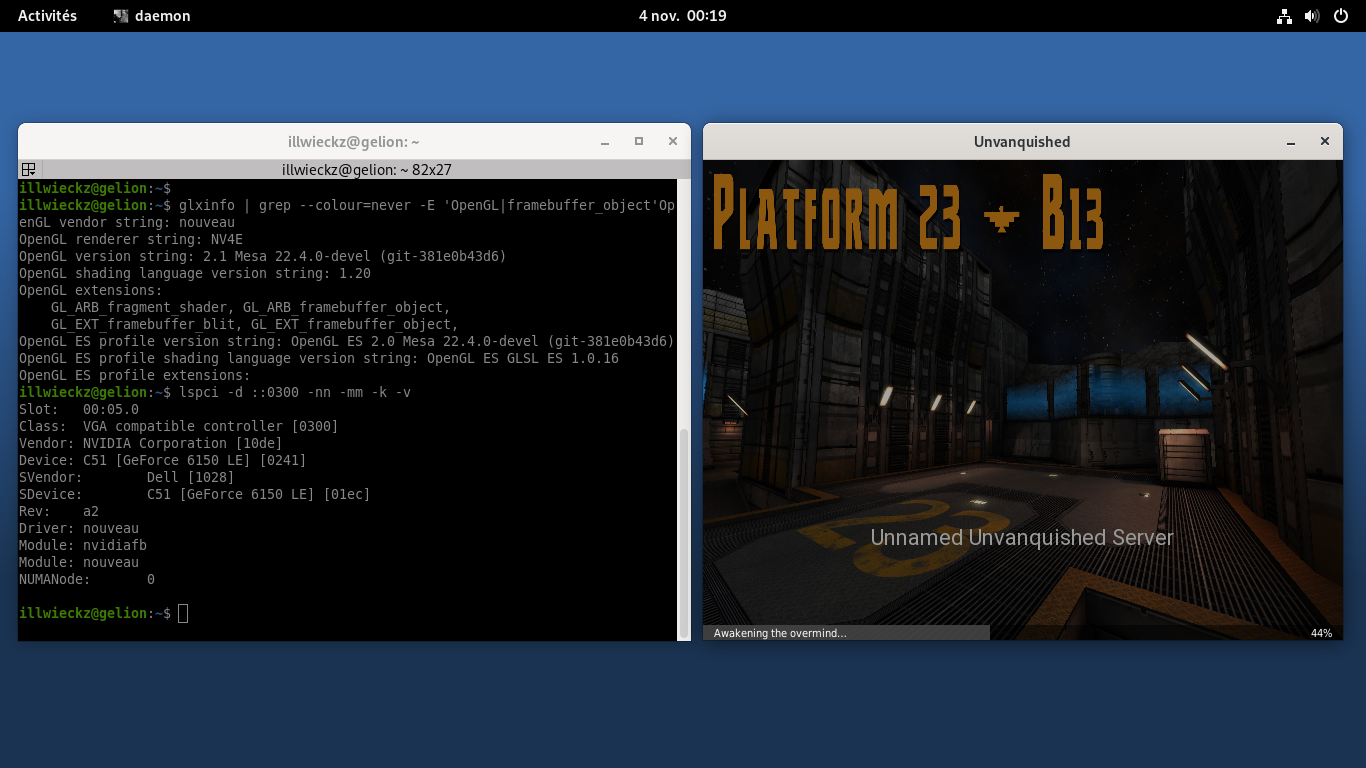Click the 'Slot: 00:05.0' line
Screen dimensions: 1366x768
79,409
